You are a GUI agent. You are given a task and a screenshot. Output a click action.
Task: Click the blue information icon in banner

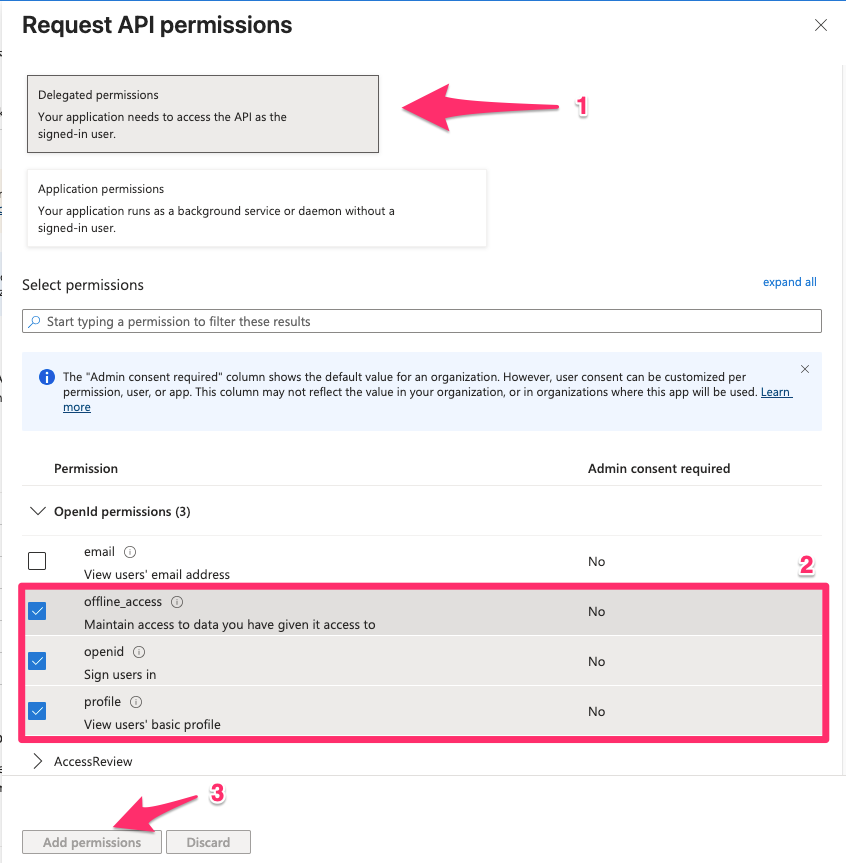tap(47, 377)
